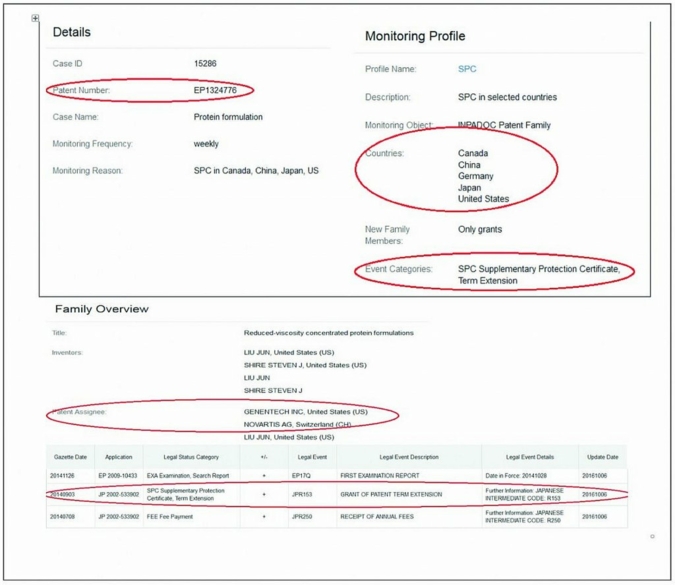Viewport: 675px width, 585px height.
Task: Sort by the Gazette Date column header
Action: click(x=68, y=455)
